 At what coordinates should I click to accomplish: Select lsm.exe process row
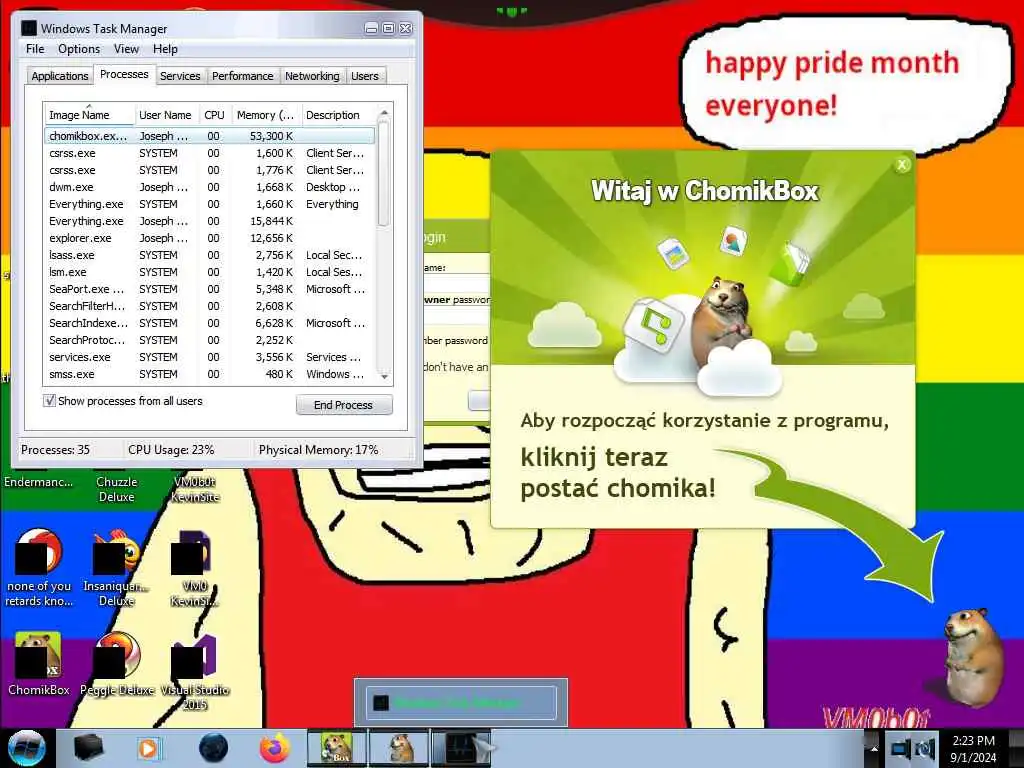(x=210, y=272)
